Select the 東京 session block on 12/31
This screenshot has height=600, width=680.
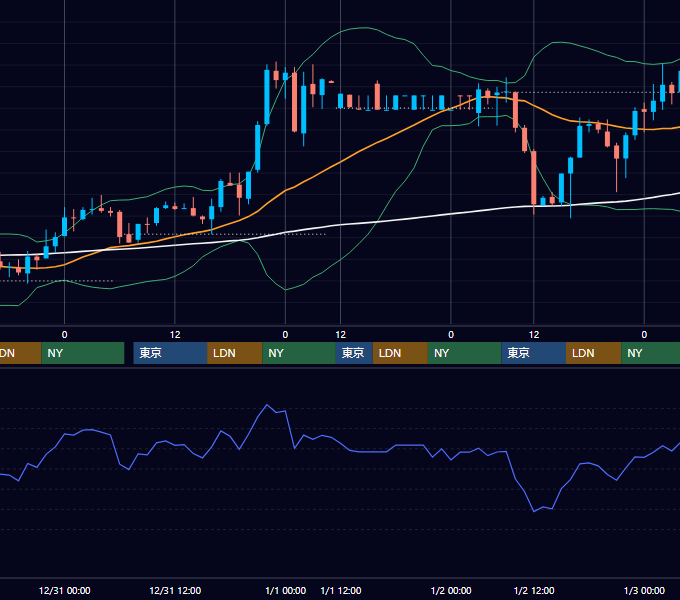pyautogui.click(x=170, y=353)
